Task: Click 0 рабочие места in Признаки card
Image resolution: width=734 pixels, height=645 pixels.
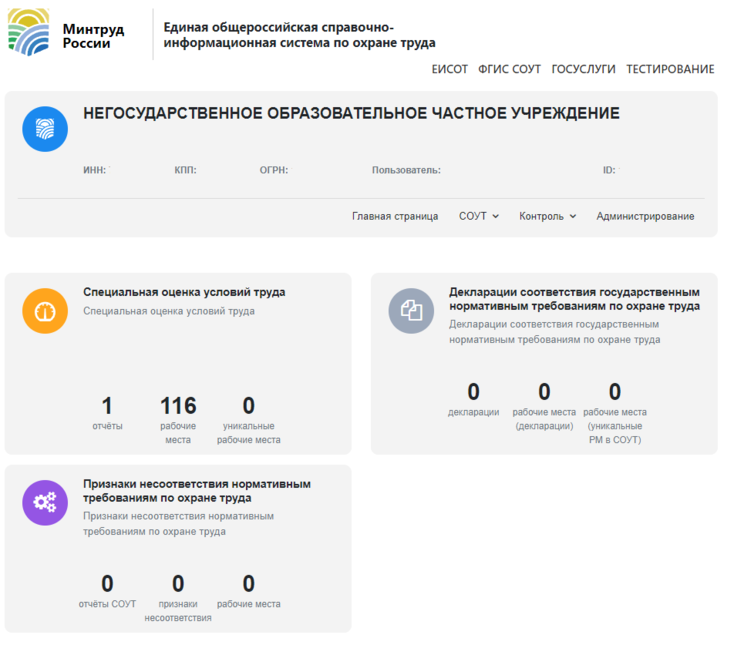Action: click(x=249, y=591)
